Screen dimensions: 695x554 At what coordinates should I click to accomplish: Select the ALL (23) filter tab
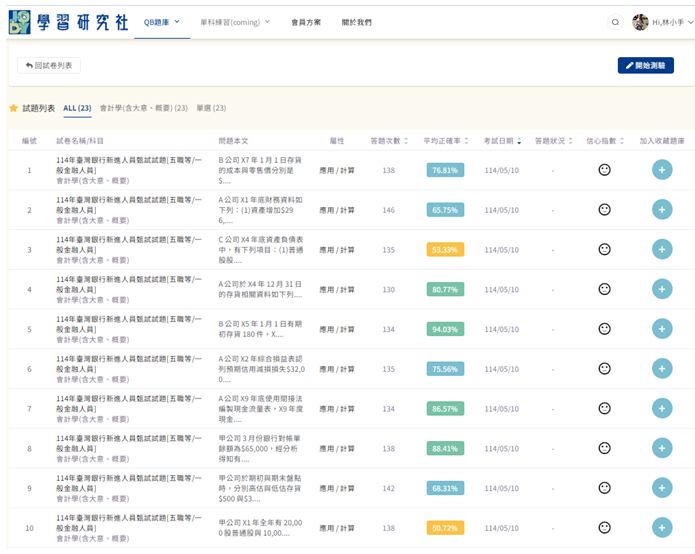tap(77, 107)
